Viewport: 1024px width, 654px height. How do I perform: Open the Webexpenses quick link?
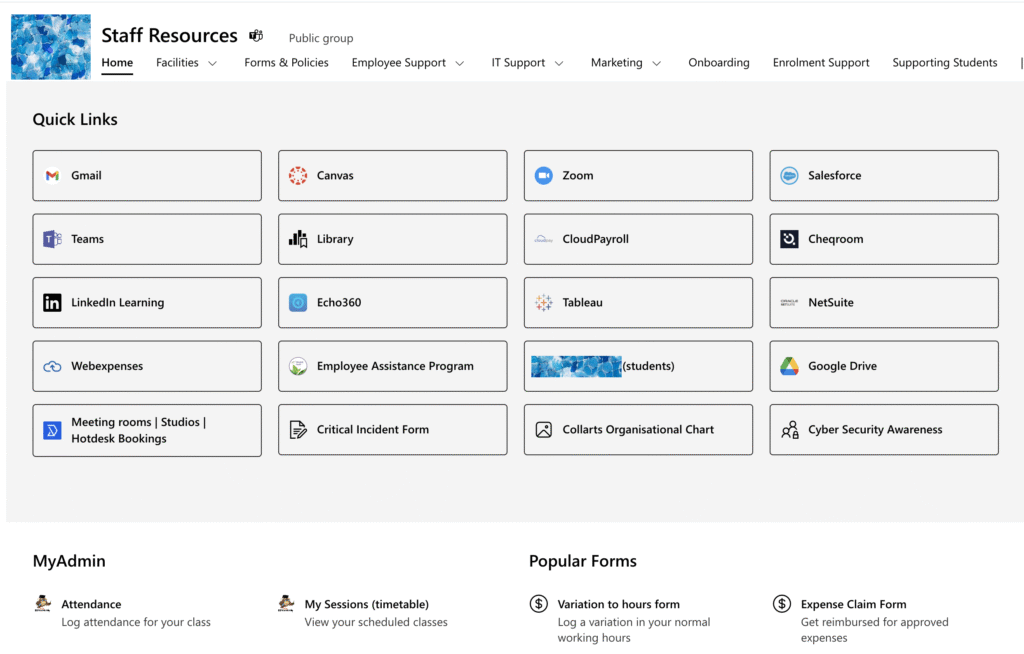click(147, 366)
